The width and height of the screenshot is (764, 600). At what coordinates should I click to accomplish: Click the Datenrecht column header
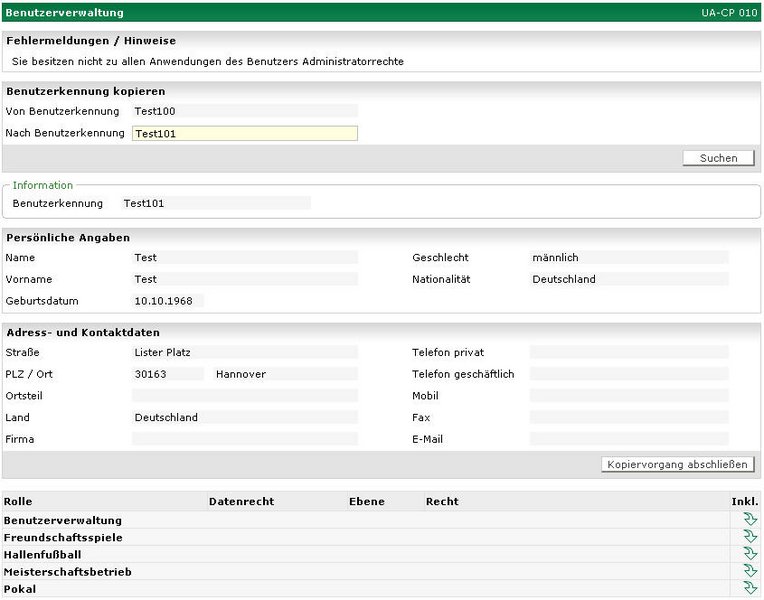coord(241,501)
